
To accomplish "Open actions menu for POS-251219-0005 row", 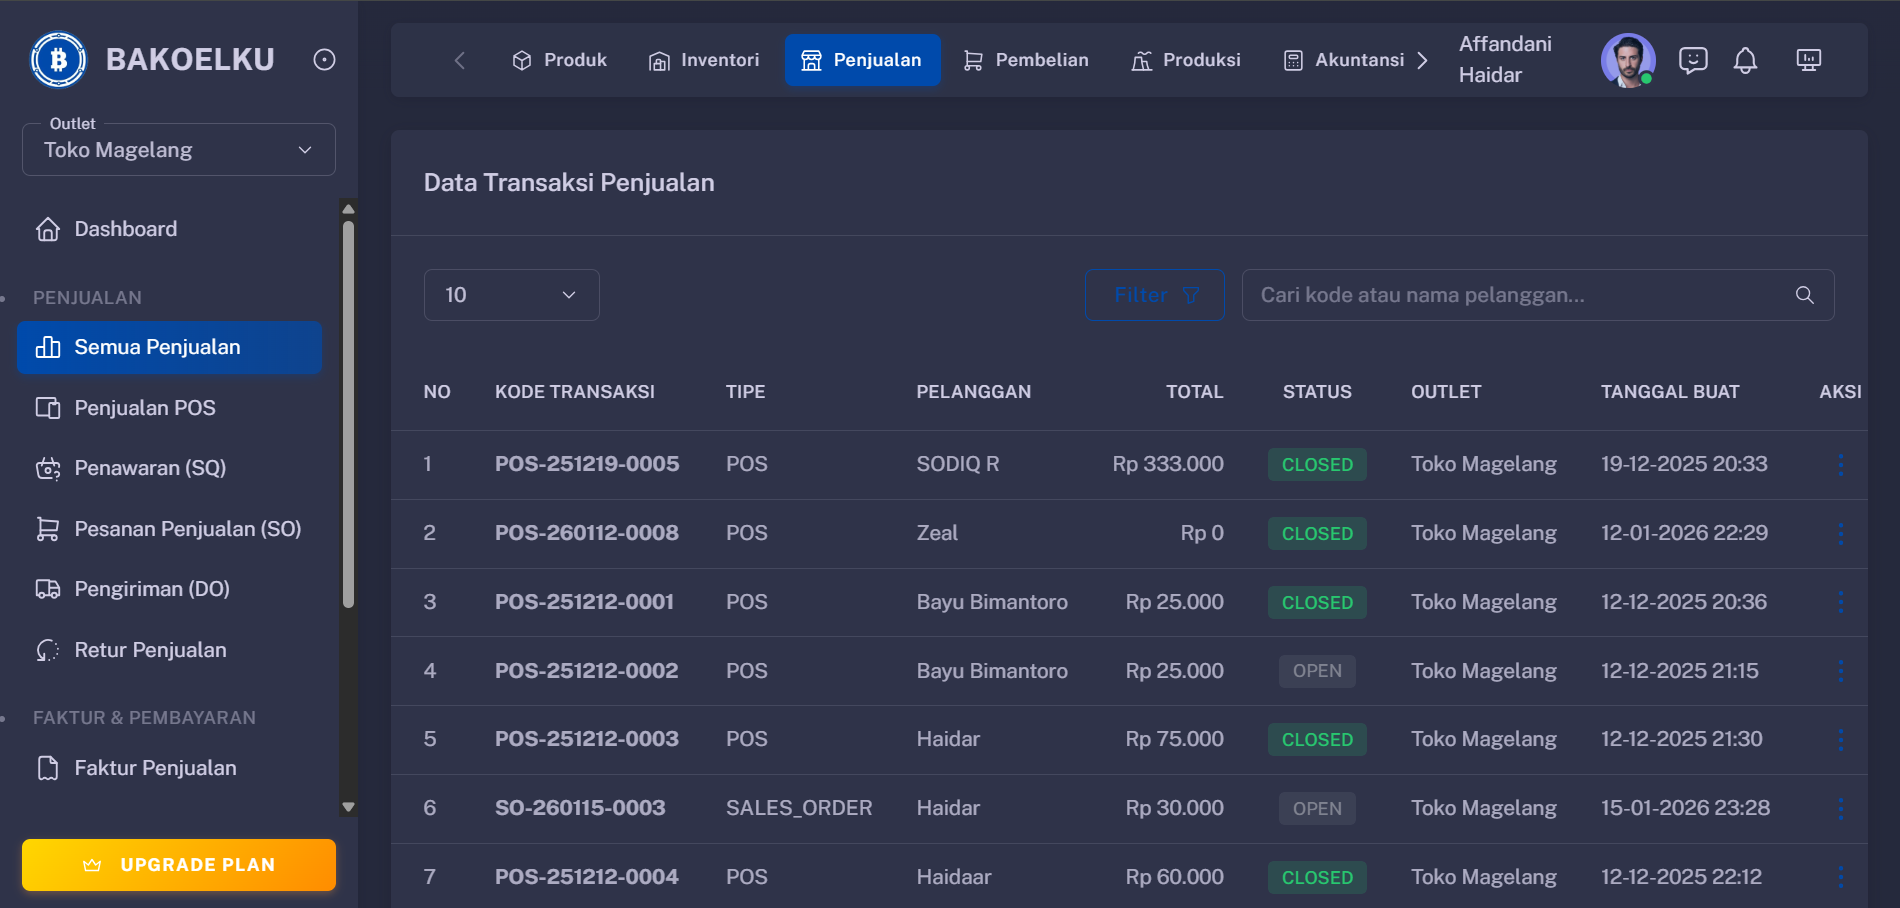I will tap(1841, 464).
